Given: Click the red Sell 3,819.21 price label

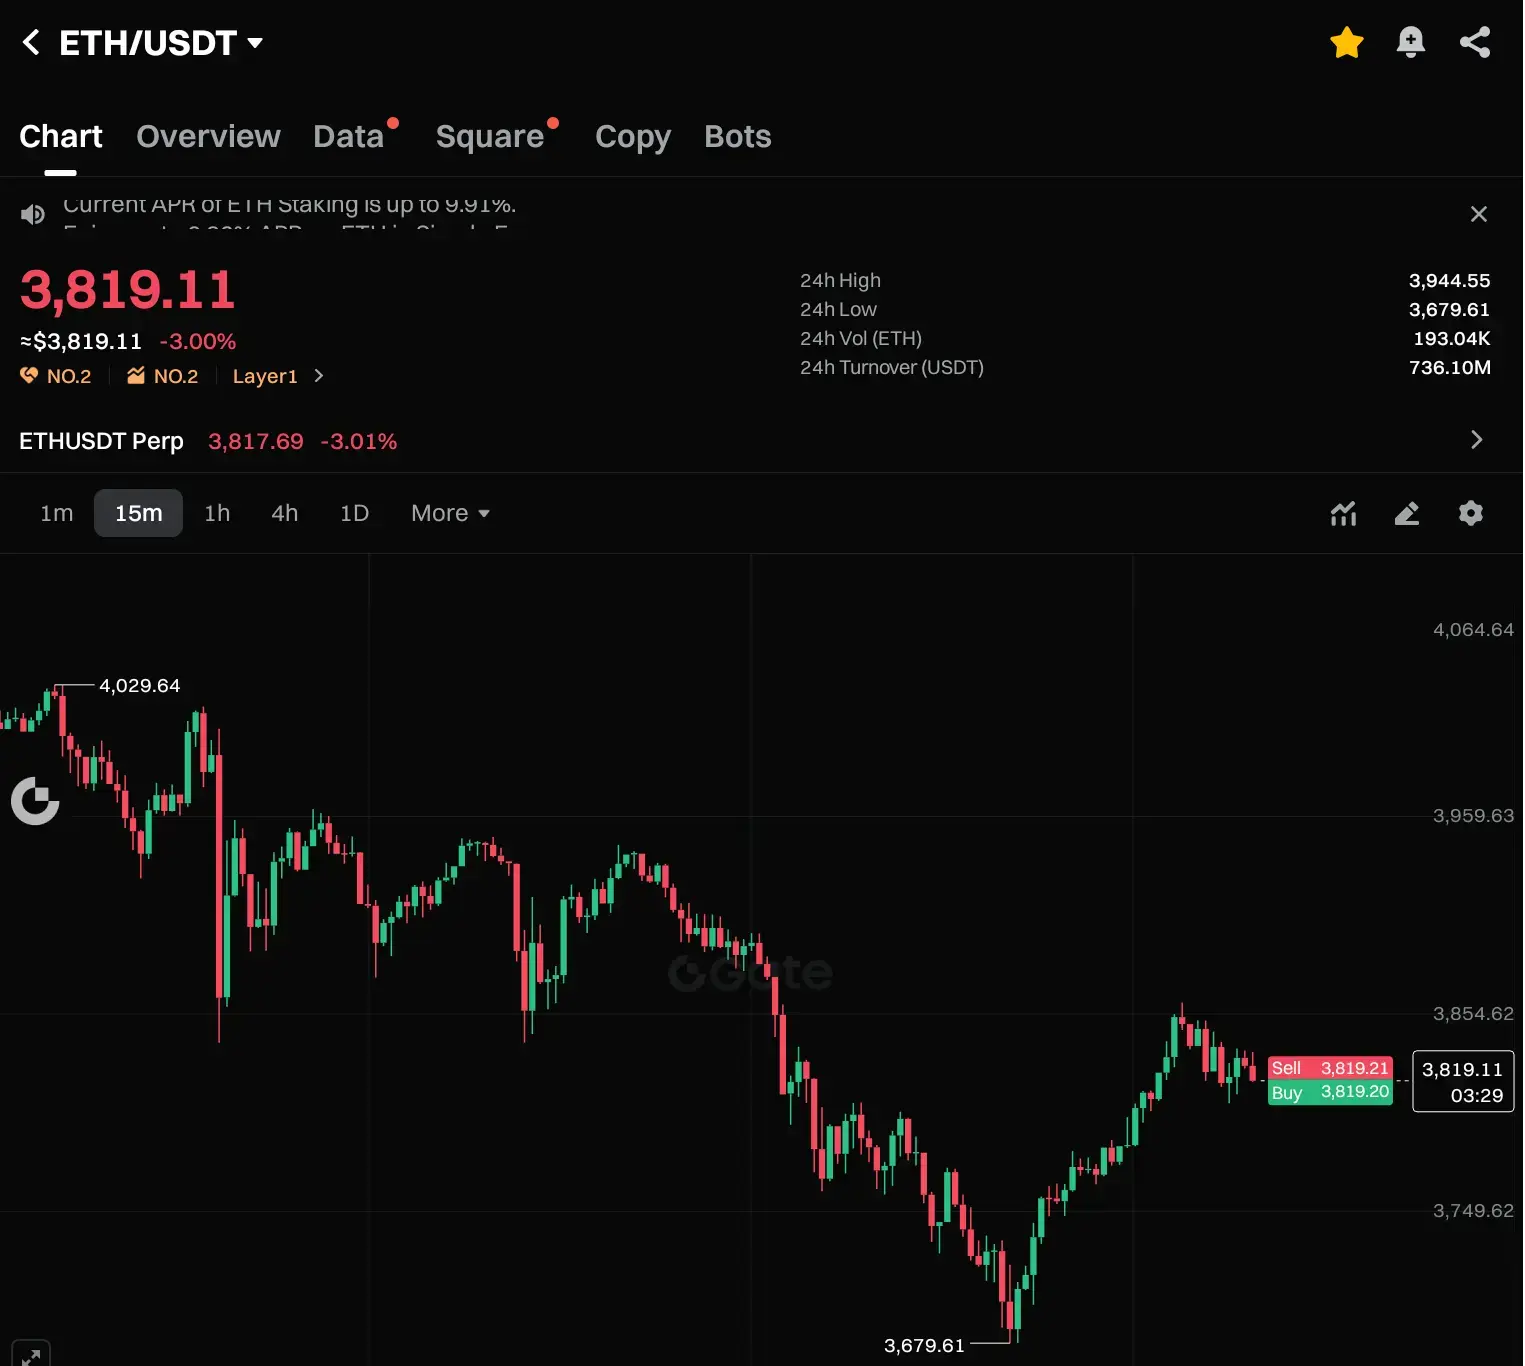Looking at the screenshot, I should 1330,1068.
